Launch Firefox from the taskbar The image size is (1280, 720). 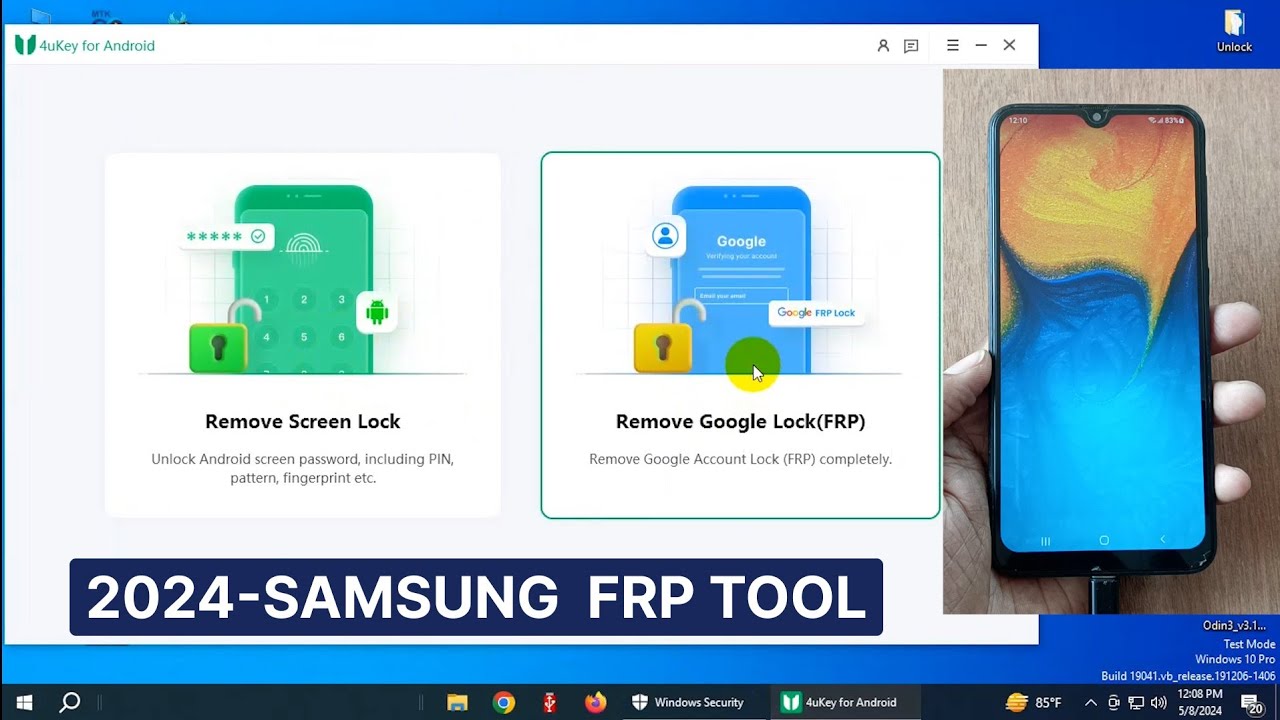click(x=596, y=702)
